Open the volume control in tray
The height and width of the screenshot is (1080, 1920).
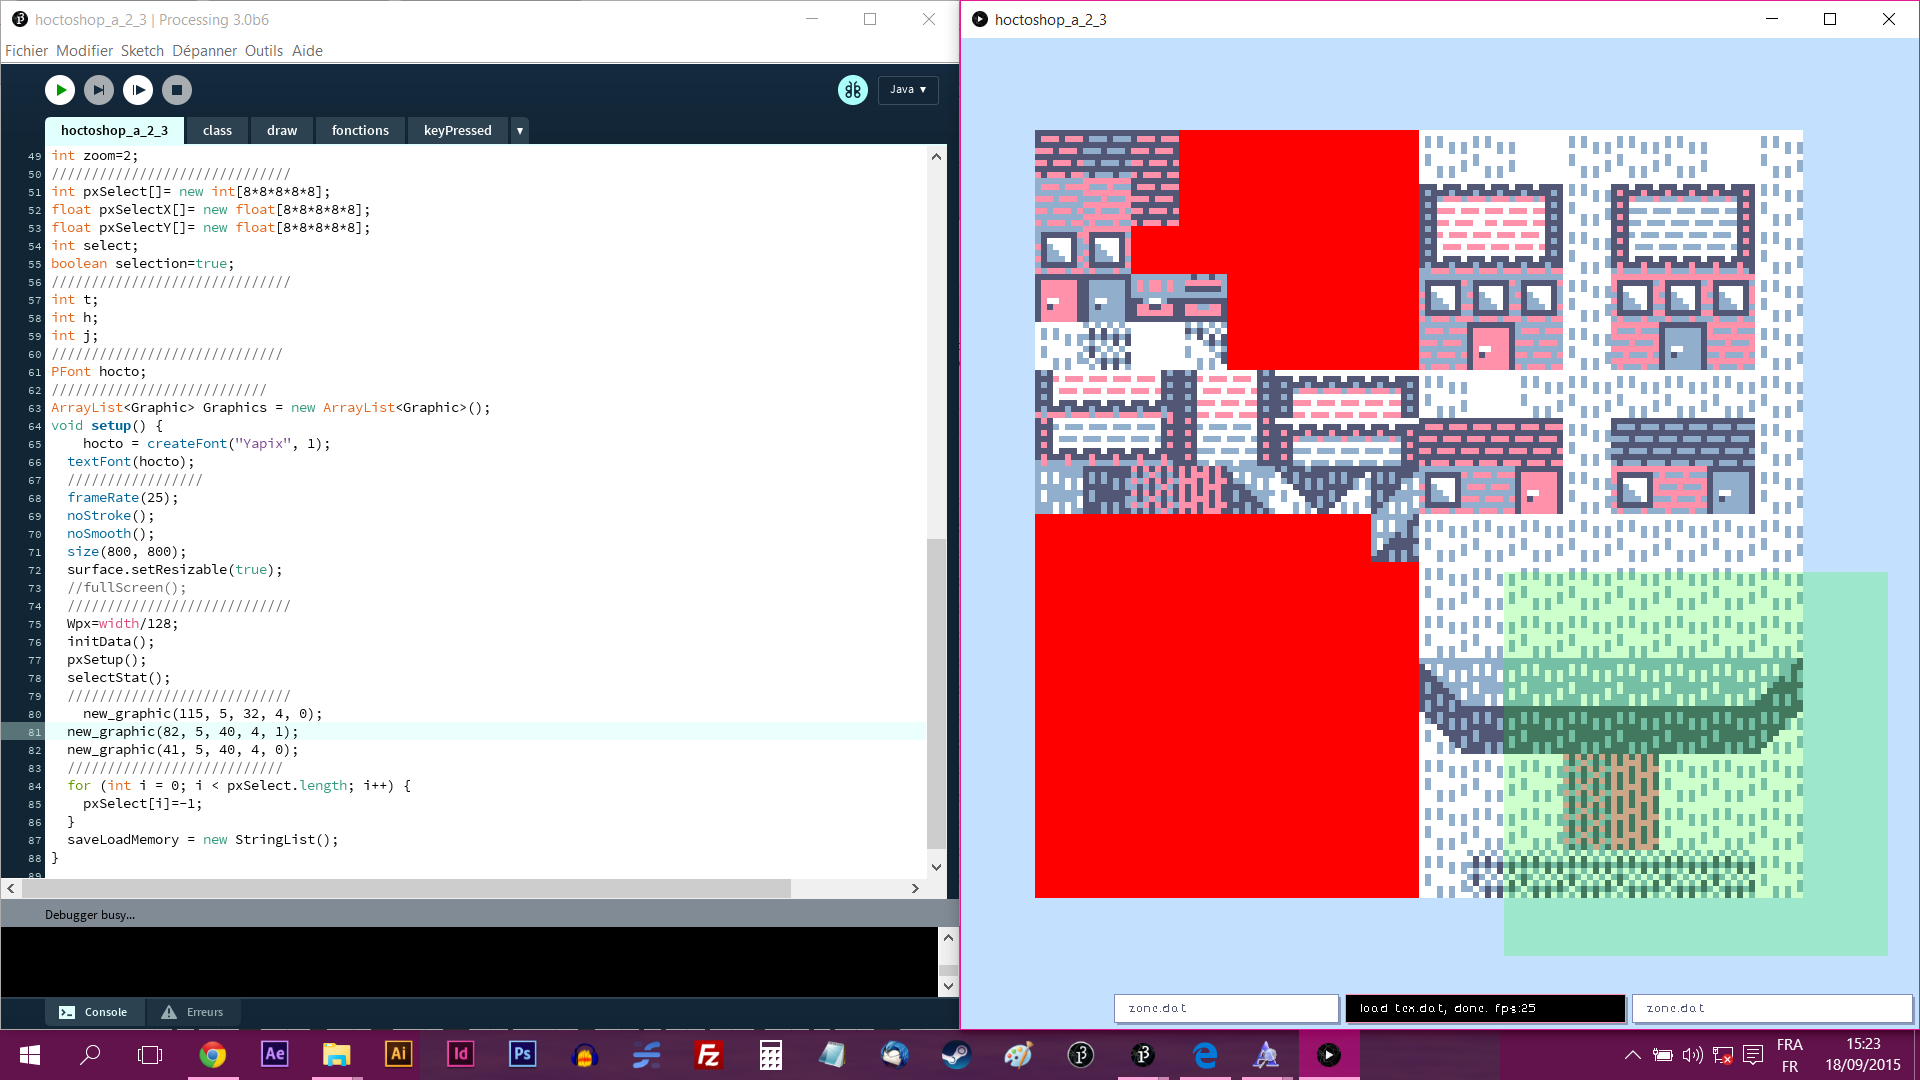[1692, 1055]
